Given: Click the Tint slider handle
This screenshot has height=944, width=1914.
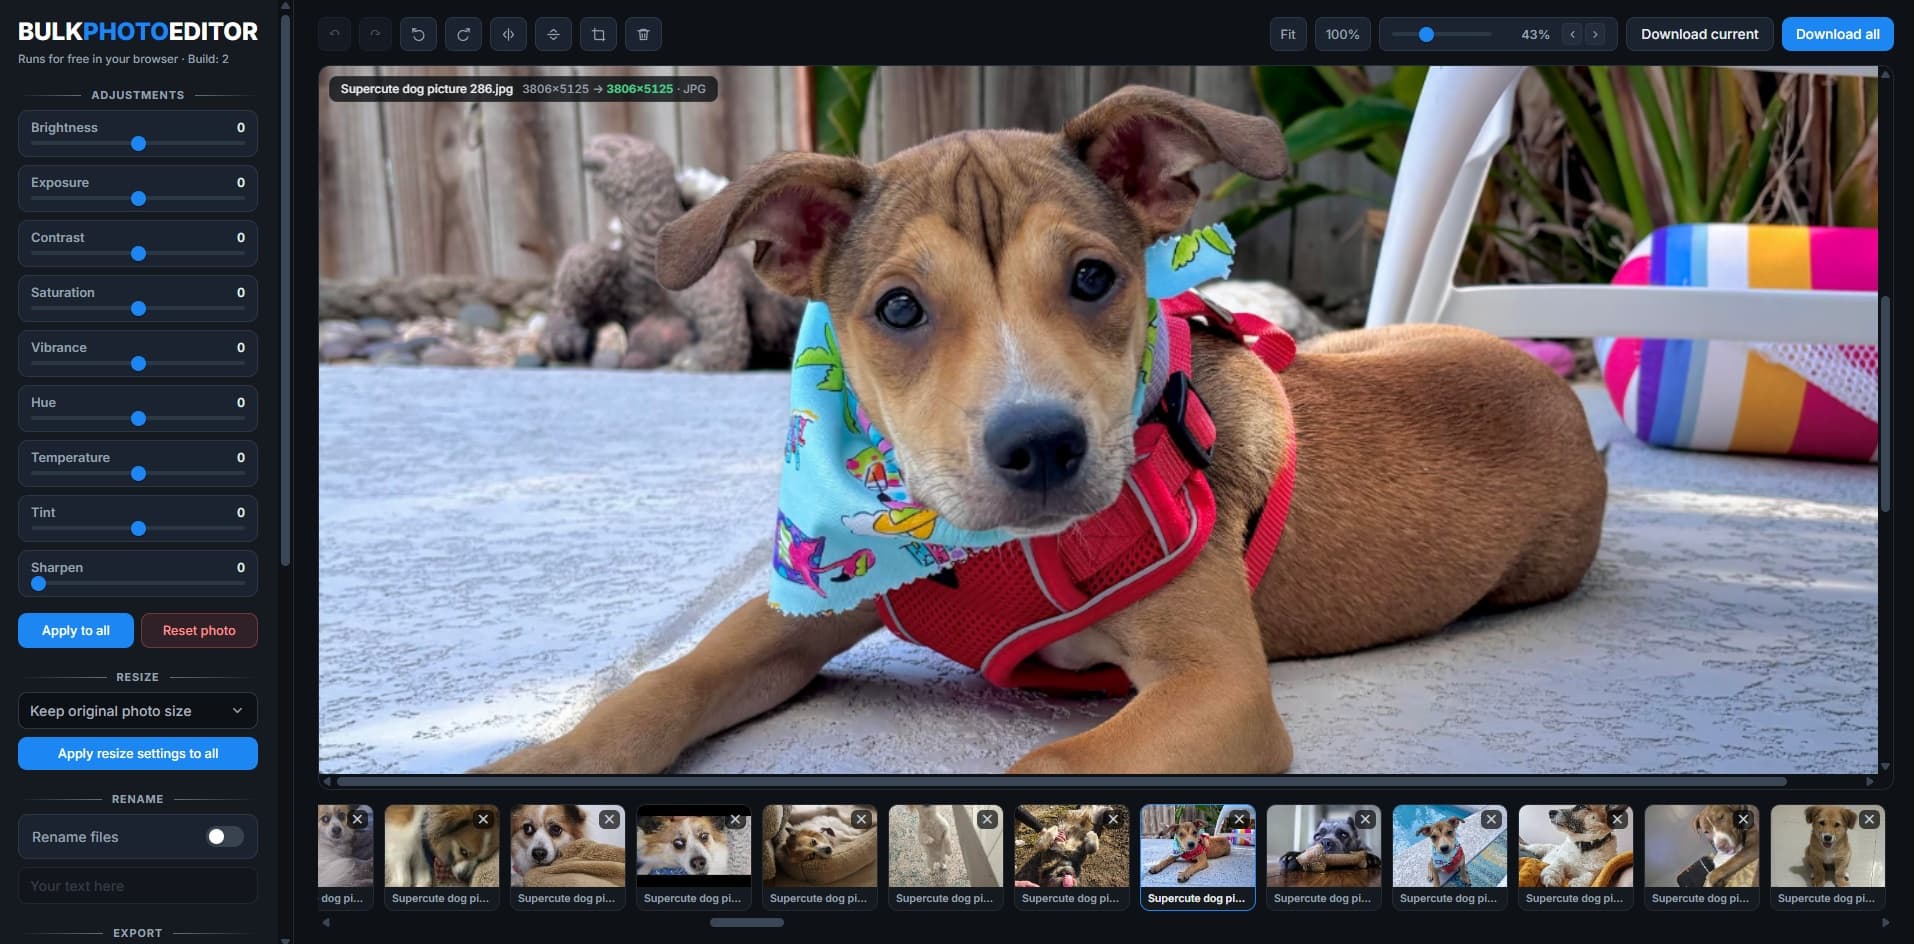Looking at the screenshot, I should click(x=139, y=529).
